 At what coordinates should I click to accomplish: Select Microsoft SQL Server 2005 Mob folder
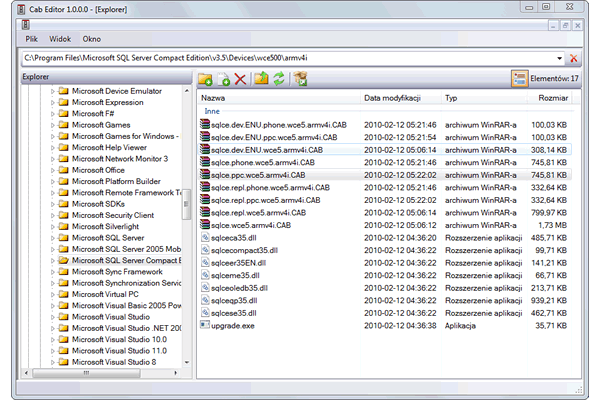126,249
